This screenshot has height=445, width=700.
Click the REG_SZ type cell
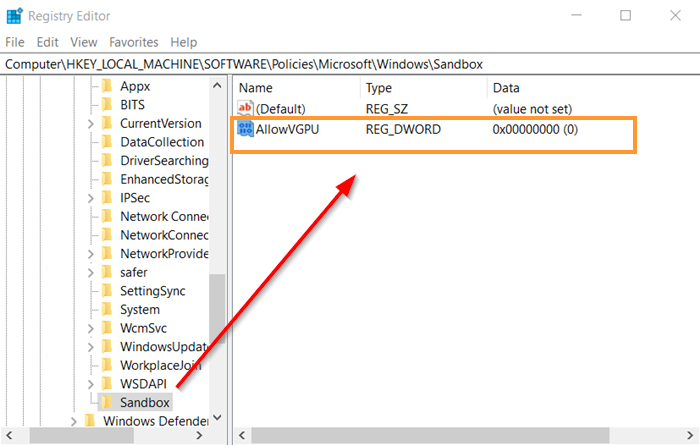click(x=387, y=109)
